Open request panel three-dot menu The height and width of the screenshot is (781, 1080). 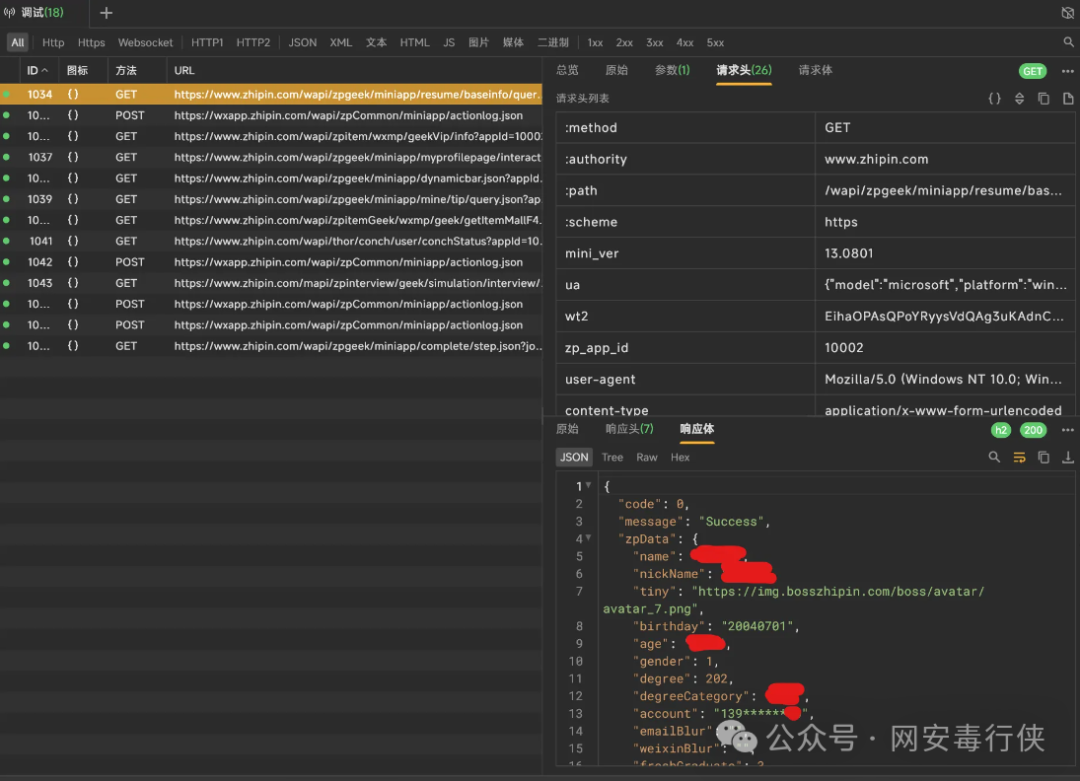click(1068, 71)
